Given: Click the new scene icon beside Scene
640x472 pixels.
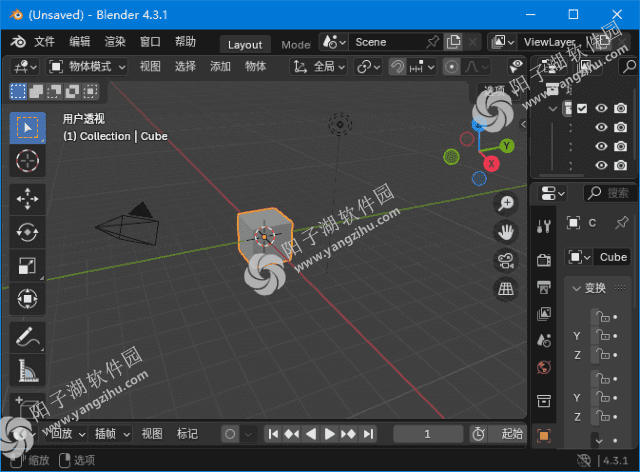Looking at the screenshot, I should click(x=453, y=42).
